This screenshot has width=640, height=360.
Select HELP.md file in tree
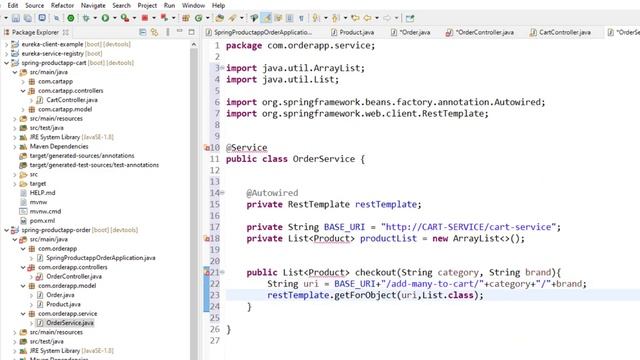[42, 193]
